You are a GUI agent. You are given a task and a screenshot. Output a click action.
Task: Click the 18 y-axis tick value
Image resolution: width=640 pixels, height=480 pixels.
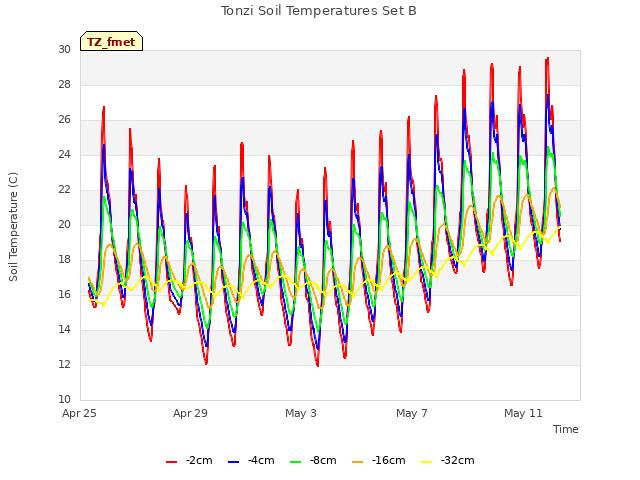64,260
